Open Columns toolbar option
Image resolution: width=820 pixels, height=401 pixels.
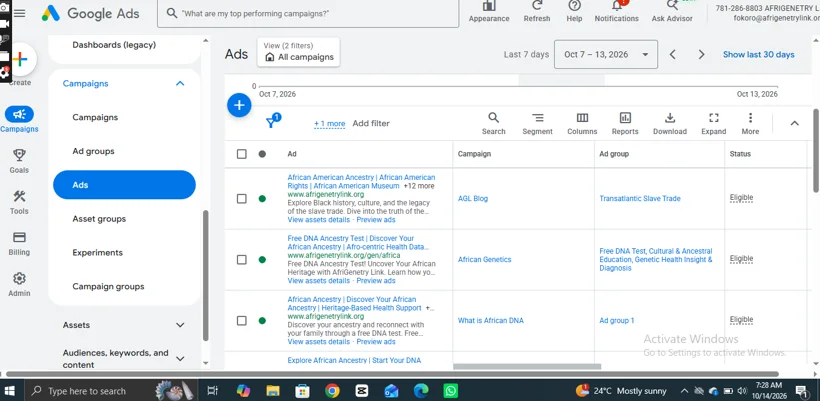pos(582,123)
